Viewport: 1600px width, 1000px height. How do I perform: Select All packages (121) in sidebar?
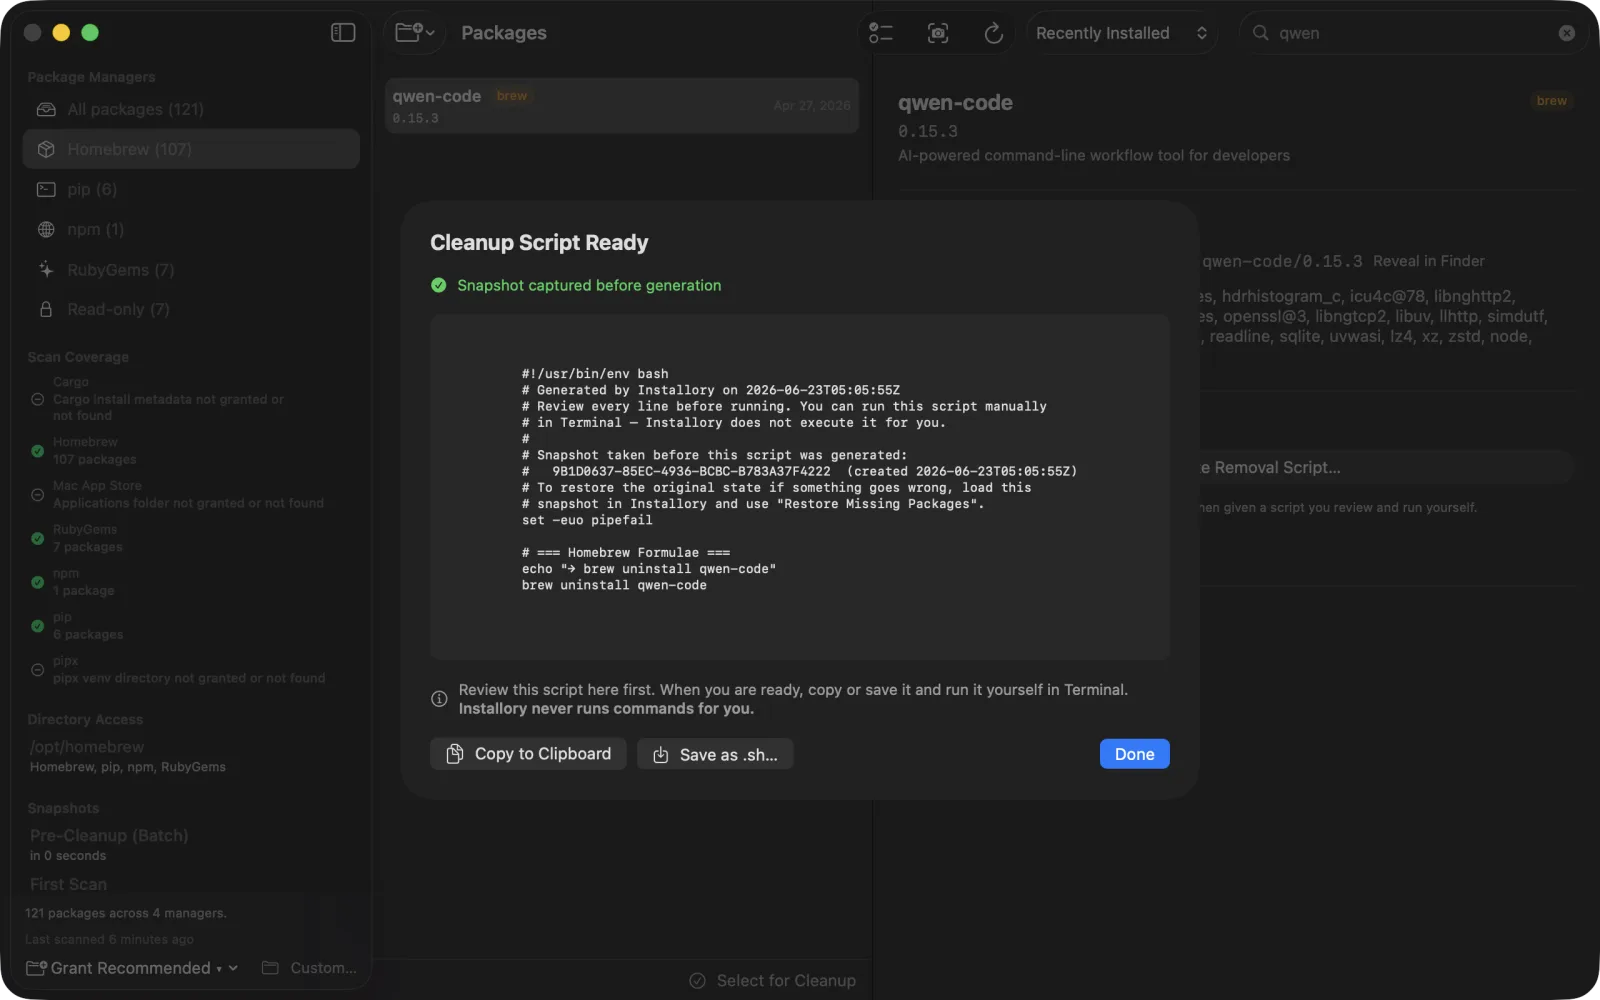point(191,109)
